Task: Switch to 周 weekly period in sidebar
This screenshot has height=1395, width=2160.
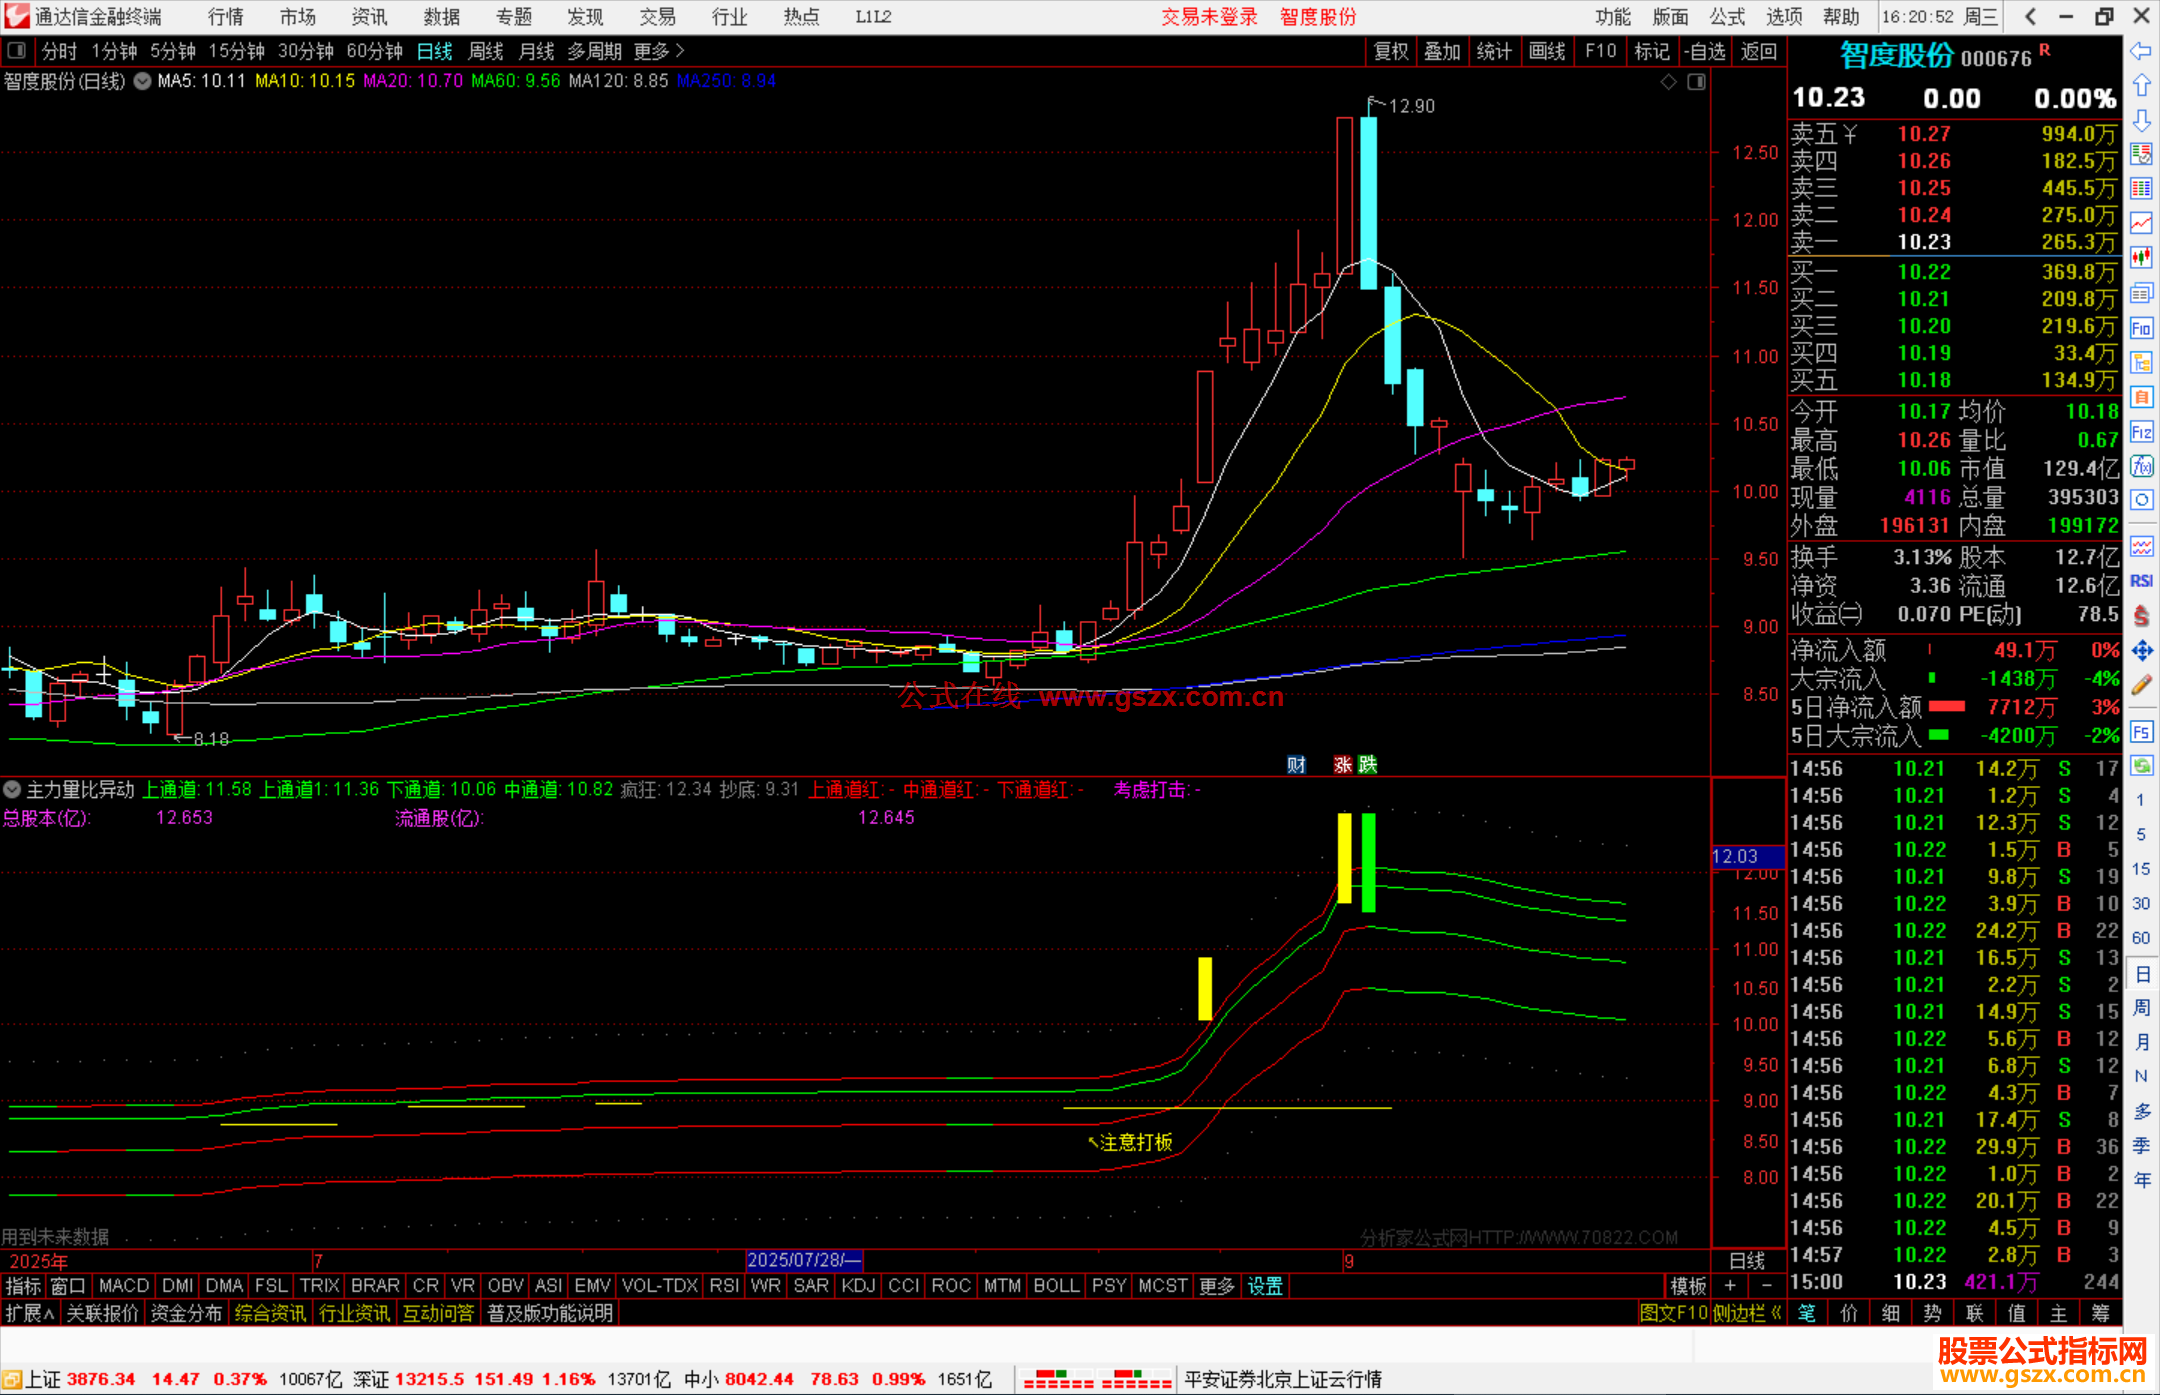Action: (x=2141, y=1008)
